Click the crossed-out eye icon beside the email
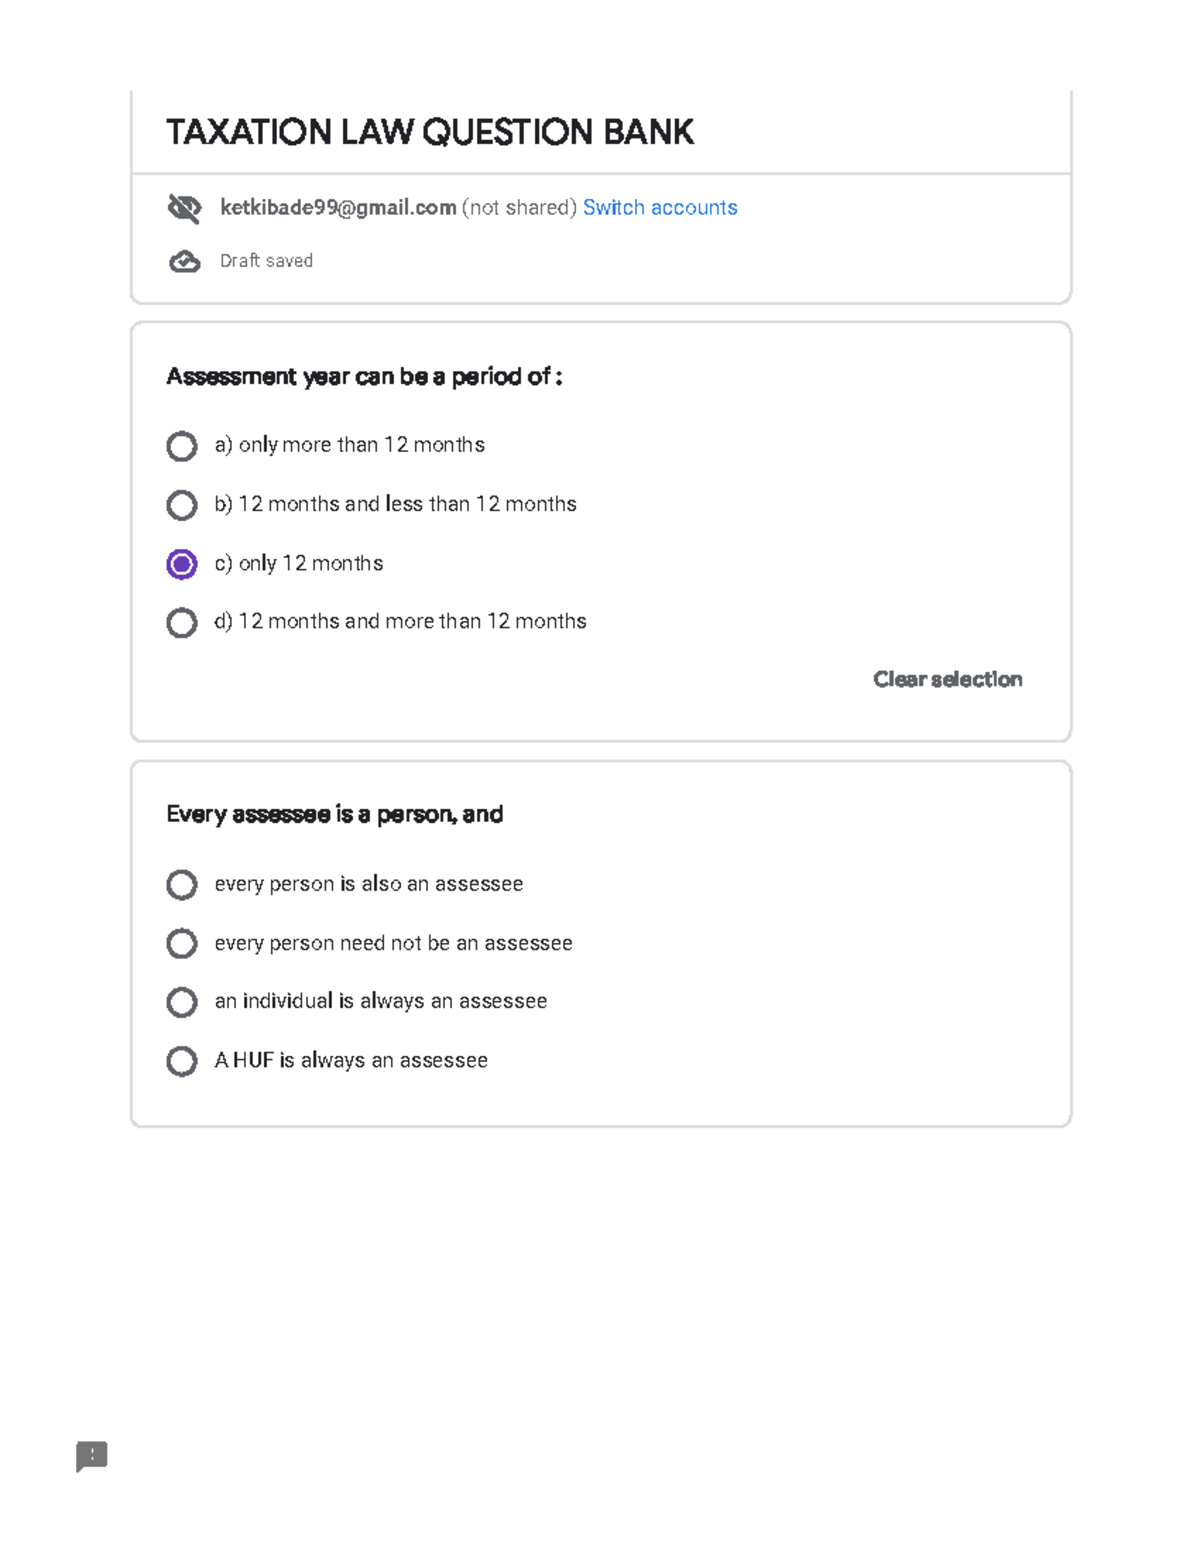 click(x=184, y=208)
